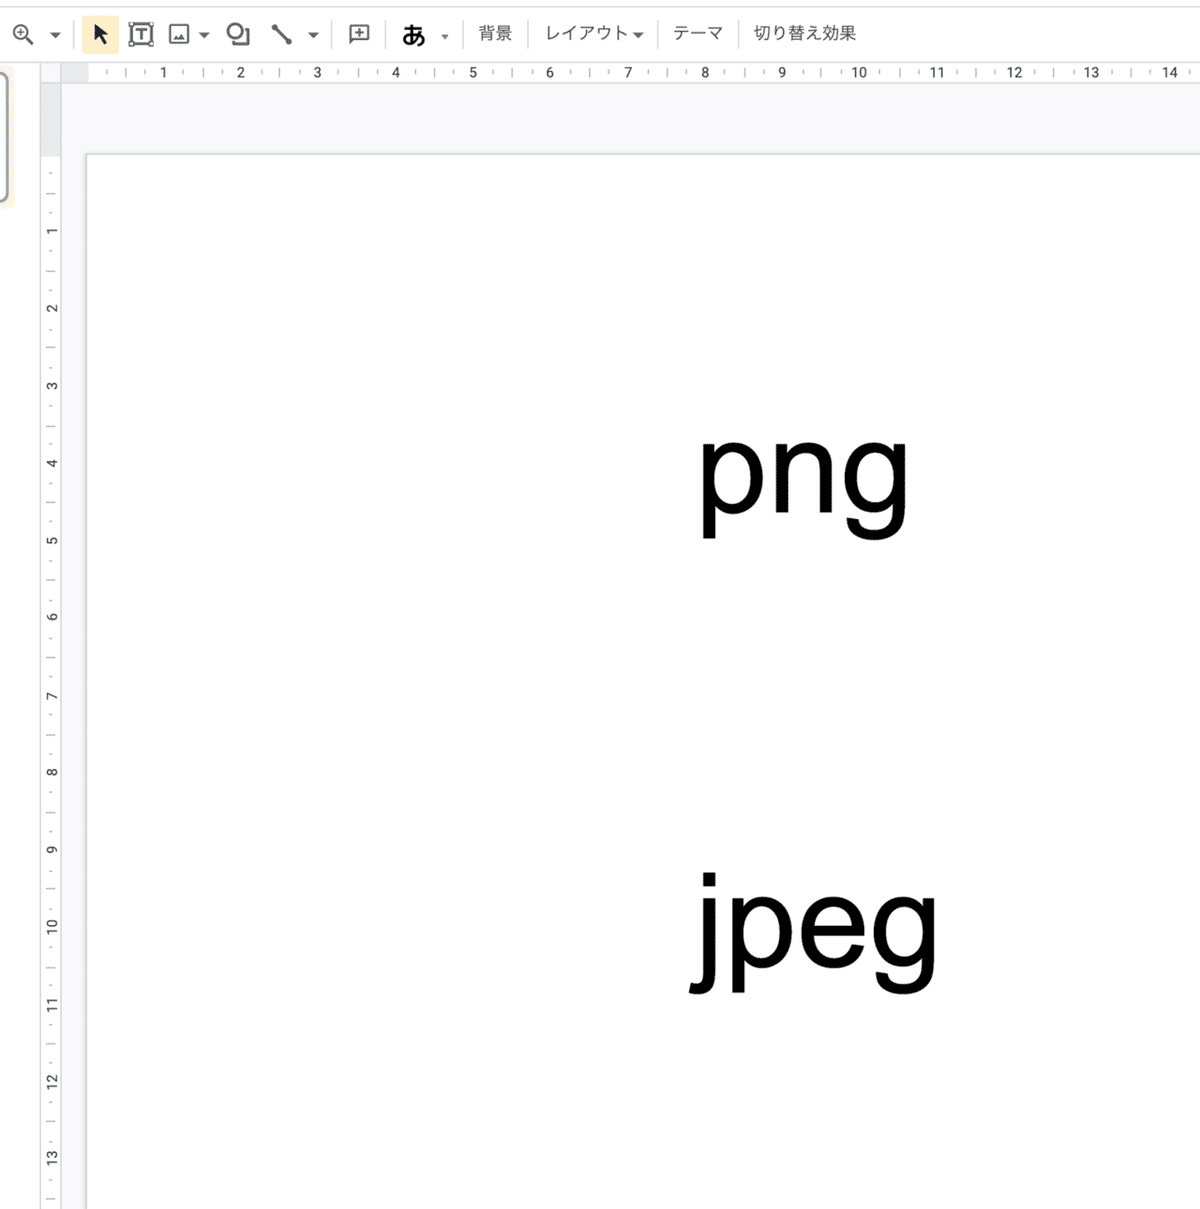
Task: Open 切り替え効果 transition settings
Action: pyautogui.click(x=805, y=34)
